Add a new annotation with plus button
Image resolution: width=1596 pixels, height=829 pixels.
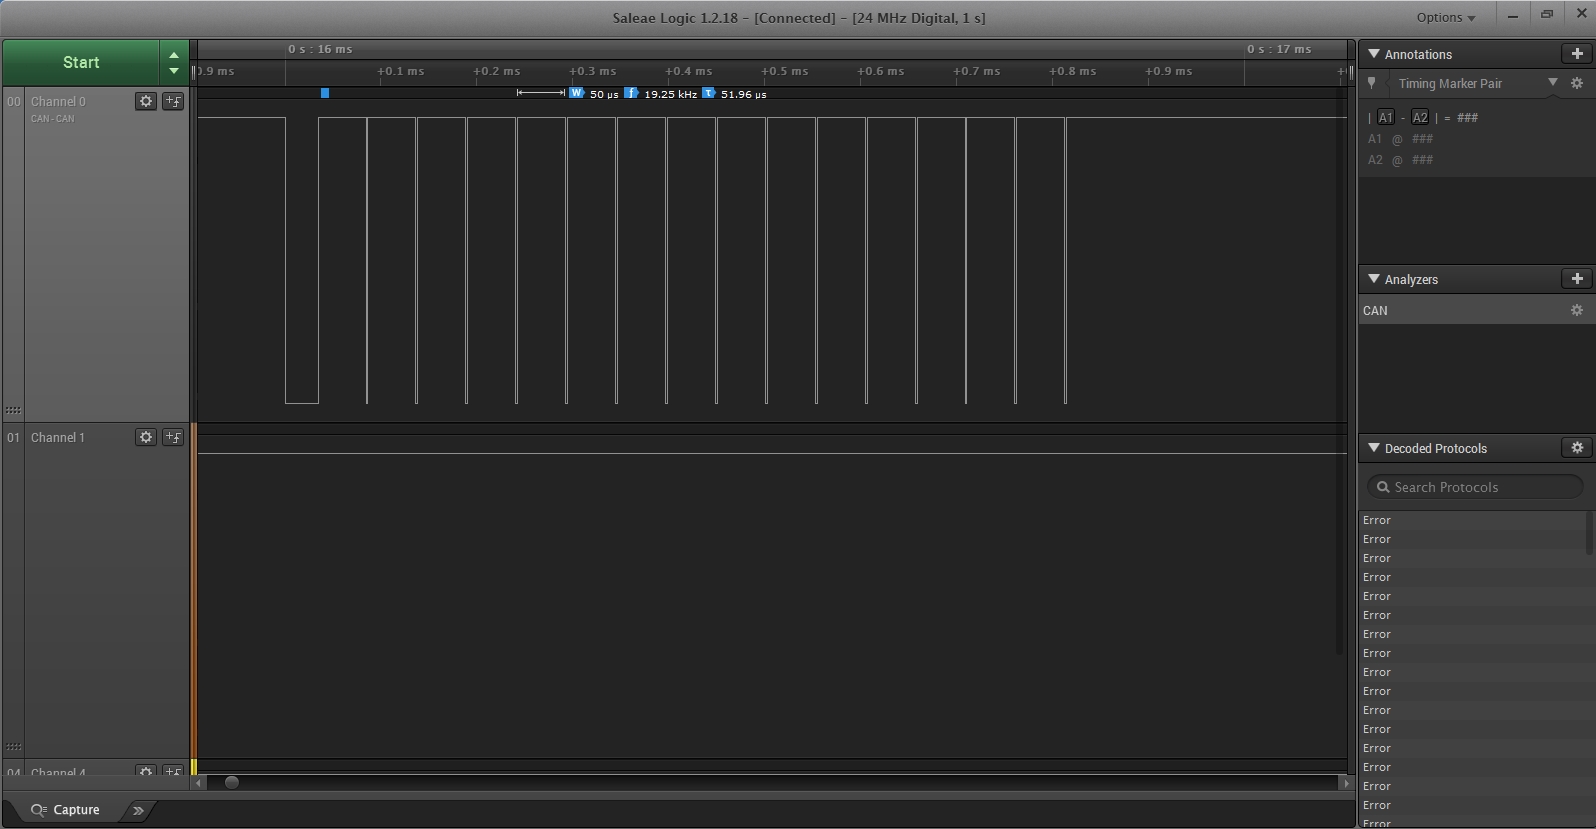tap(1577, 54)
